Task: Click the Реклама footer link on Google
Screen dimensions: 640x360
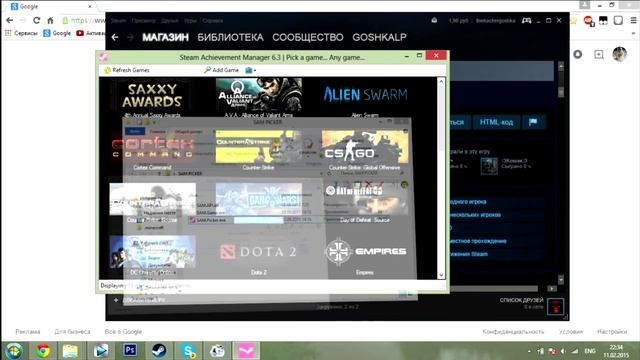Action: pos(28,331)
